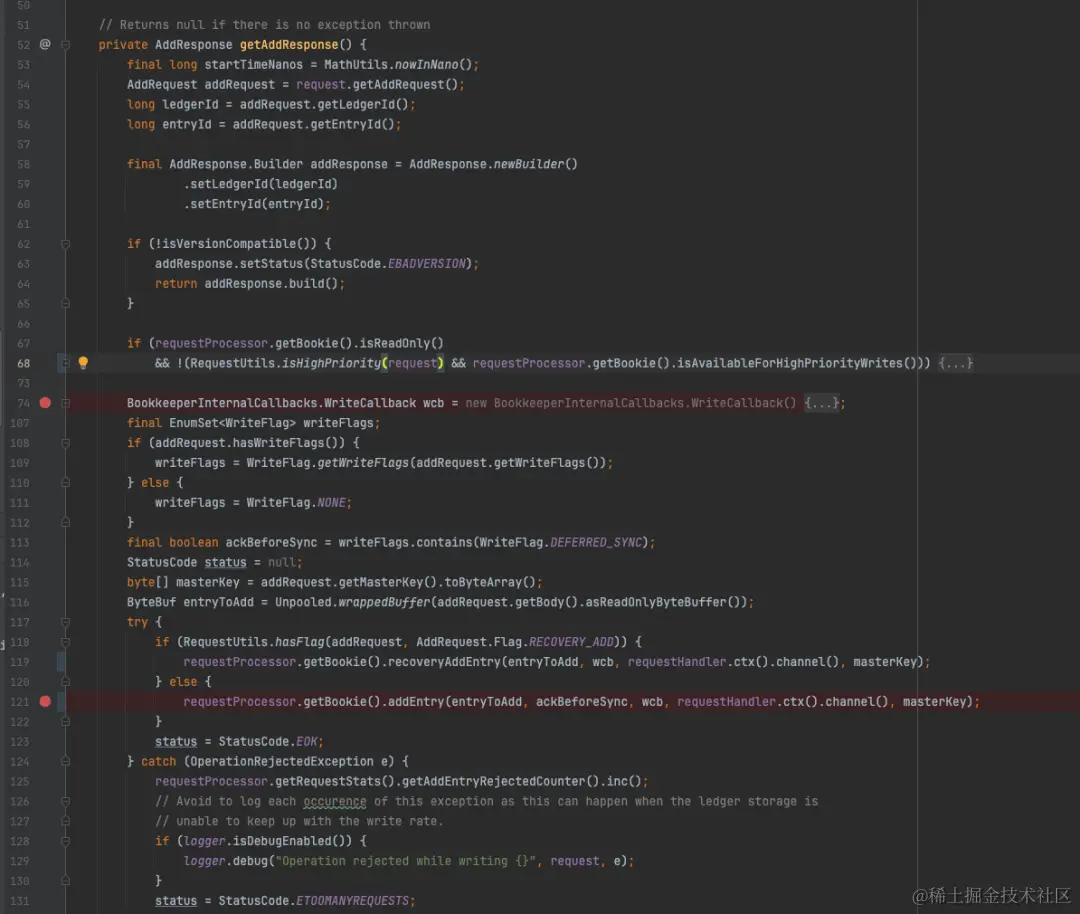Click the underlined word 'occurence' in comment

(335, 802)
